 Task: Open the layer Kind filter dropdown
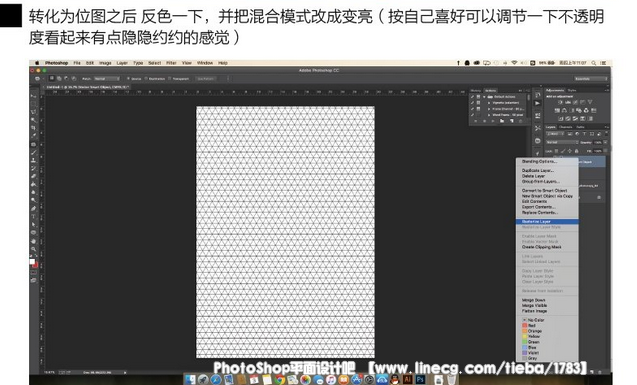[x=555, y=134]
